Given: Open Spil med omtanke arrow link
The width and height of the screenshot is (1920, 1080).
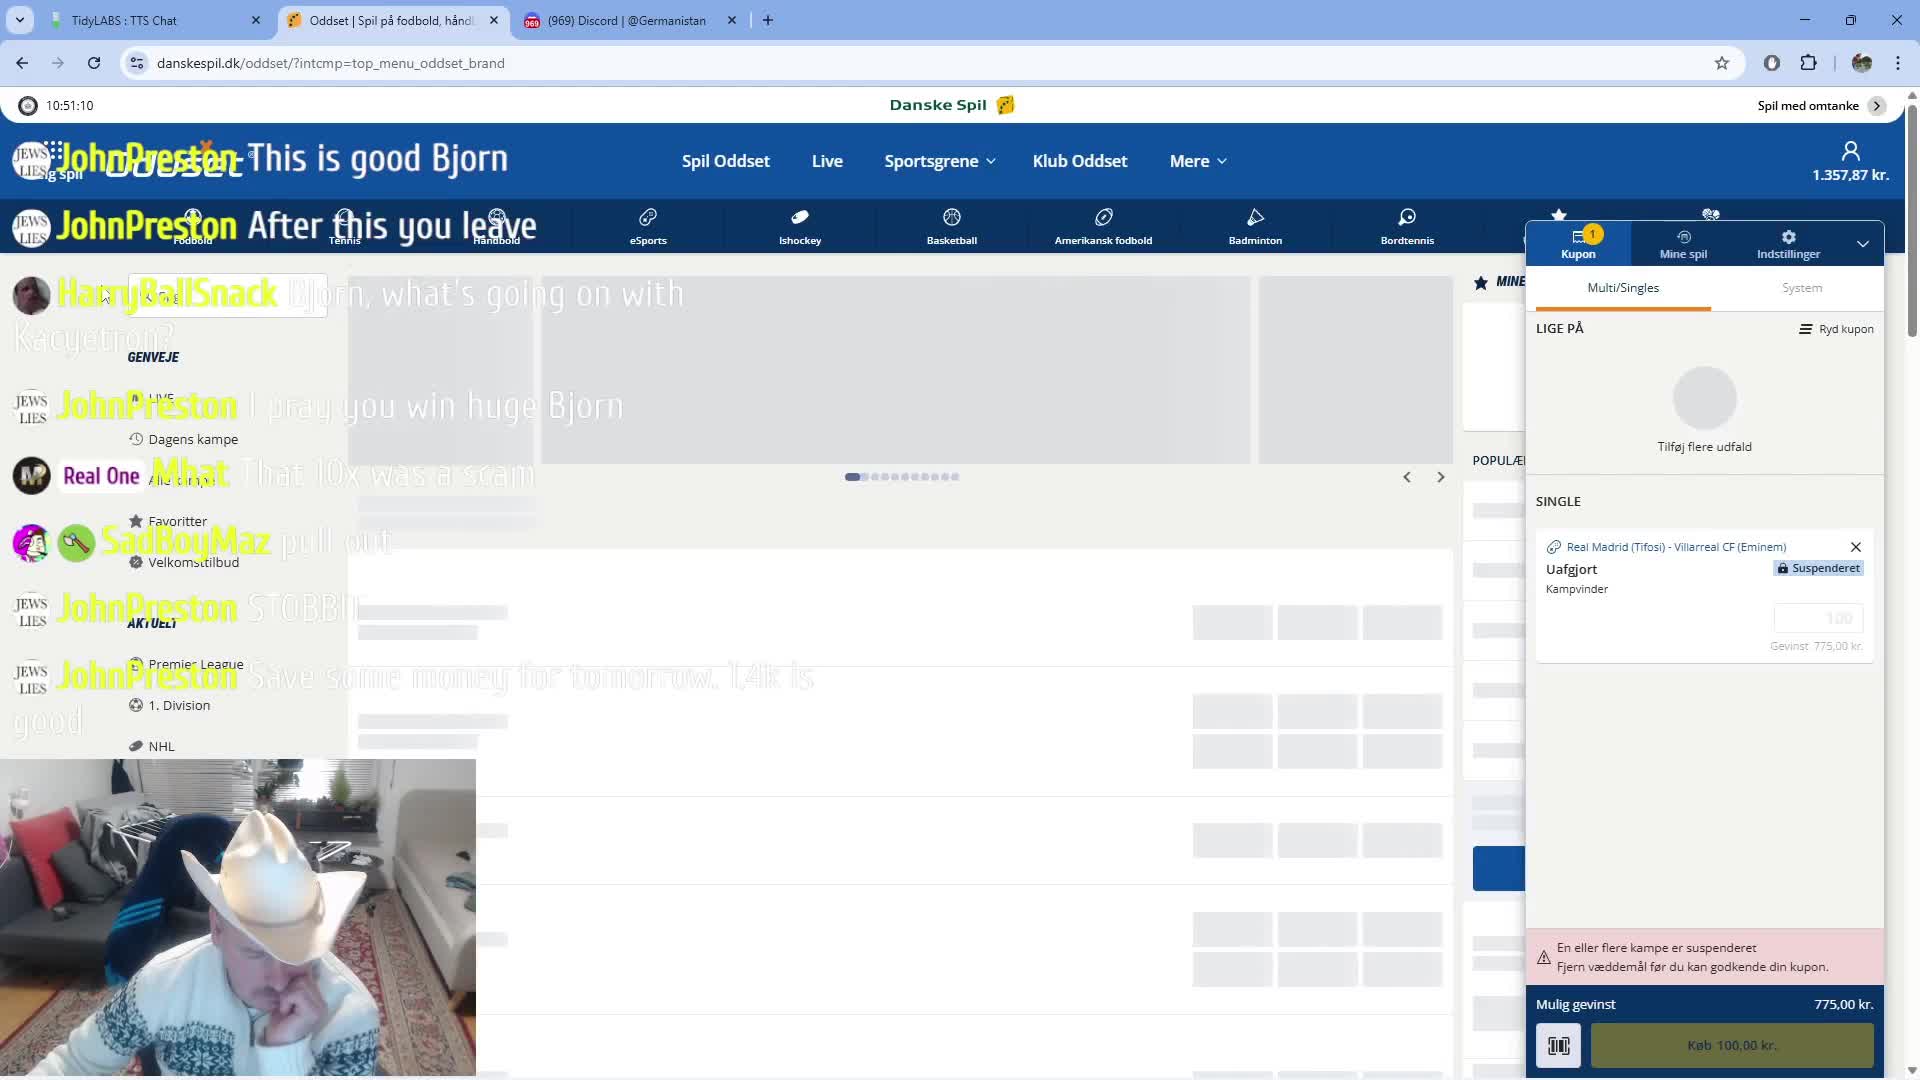Looking at the screenshot, I should pos(1877,105).
